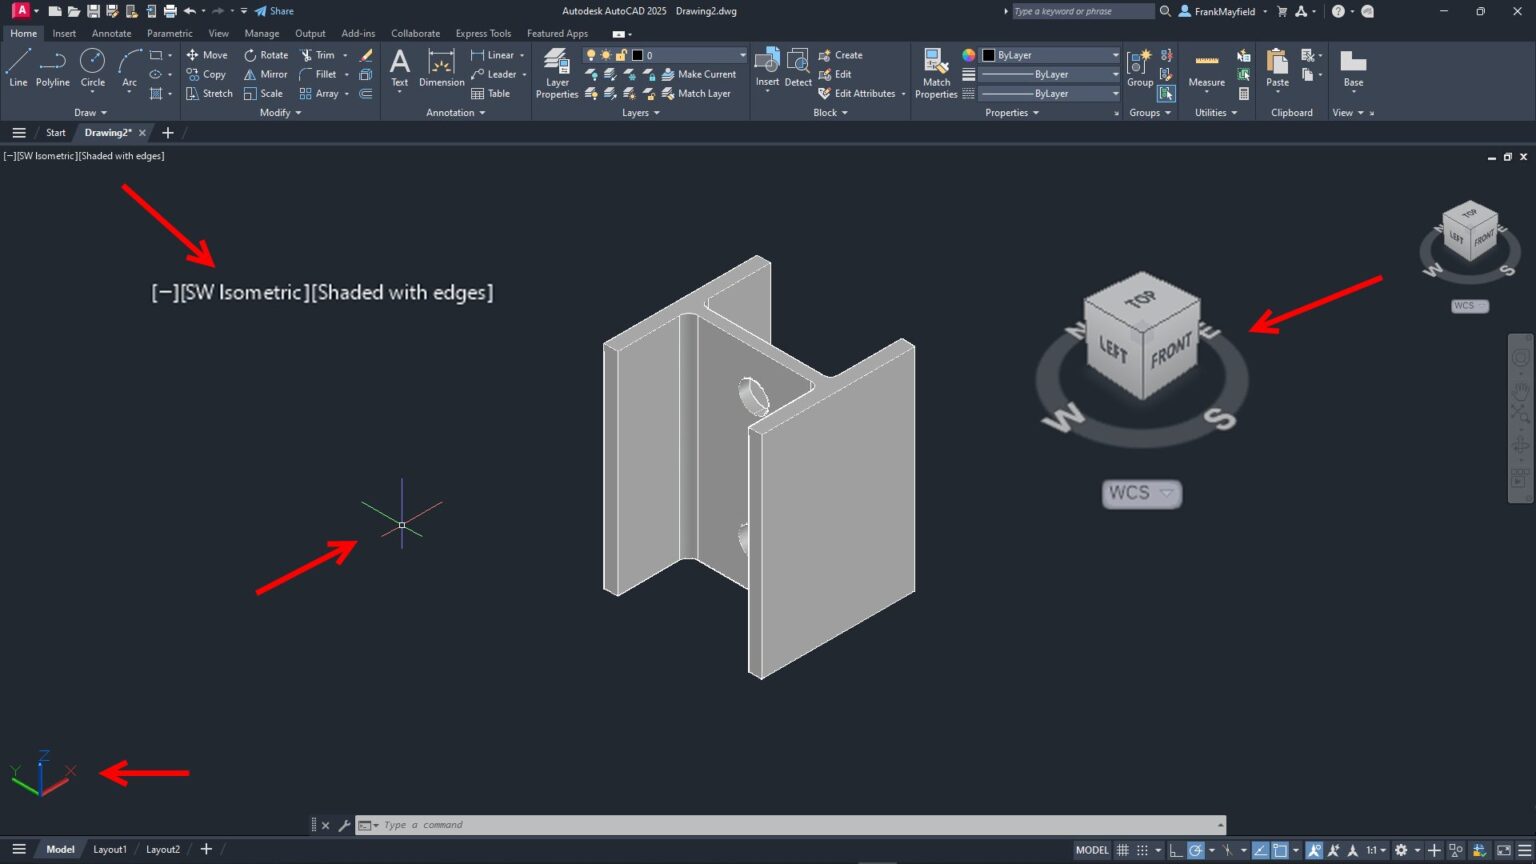This screenshot has height=864, width=1536.
Task: Select the Line tool
Action: 17,68
